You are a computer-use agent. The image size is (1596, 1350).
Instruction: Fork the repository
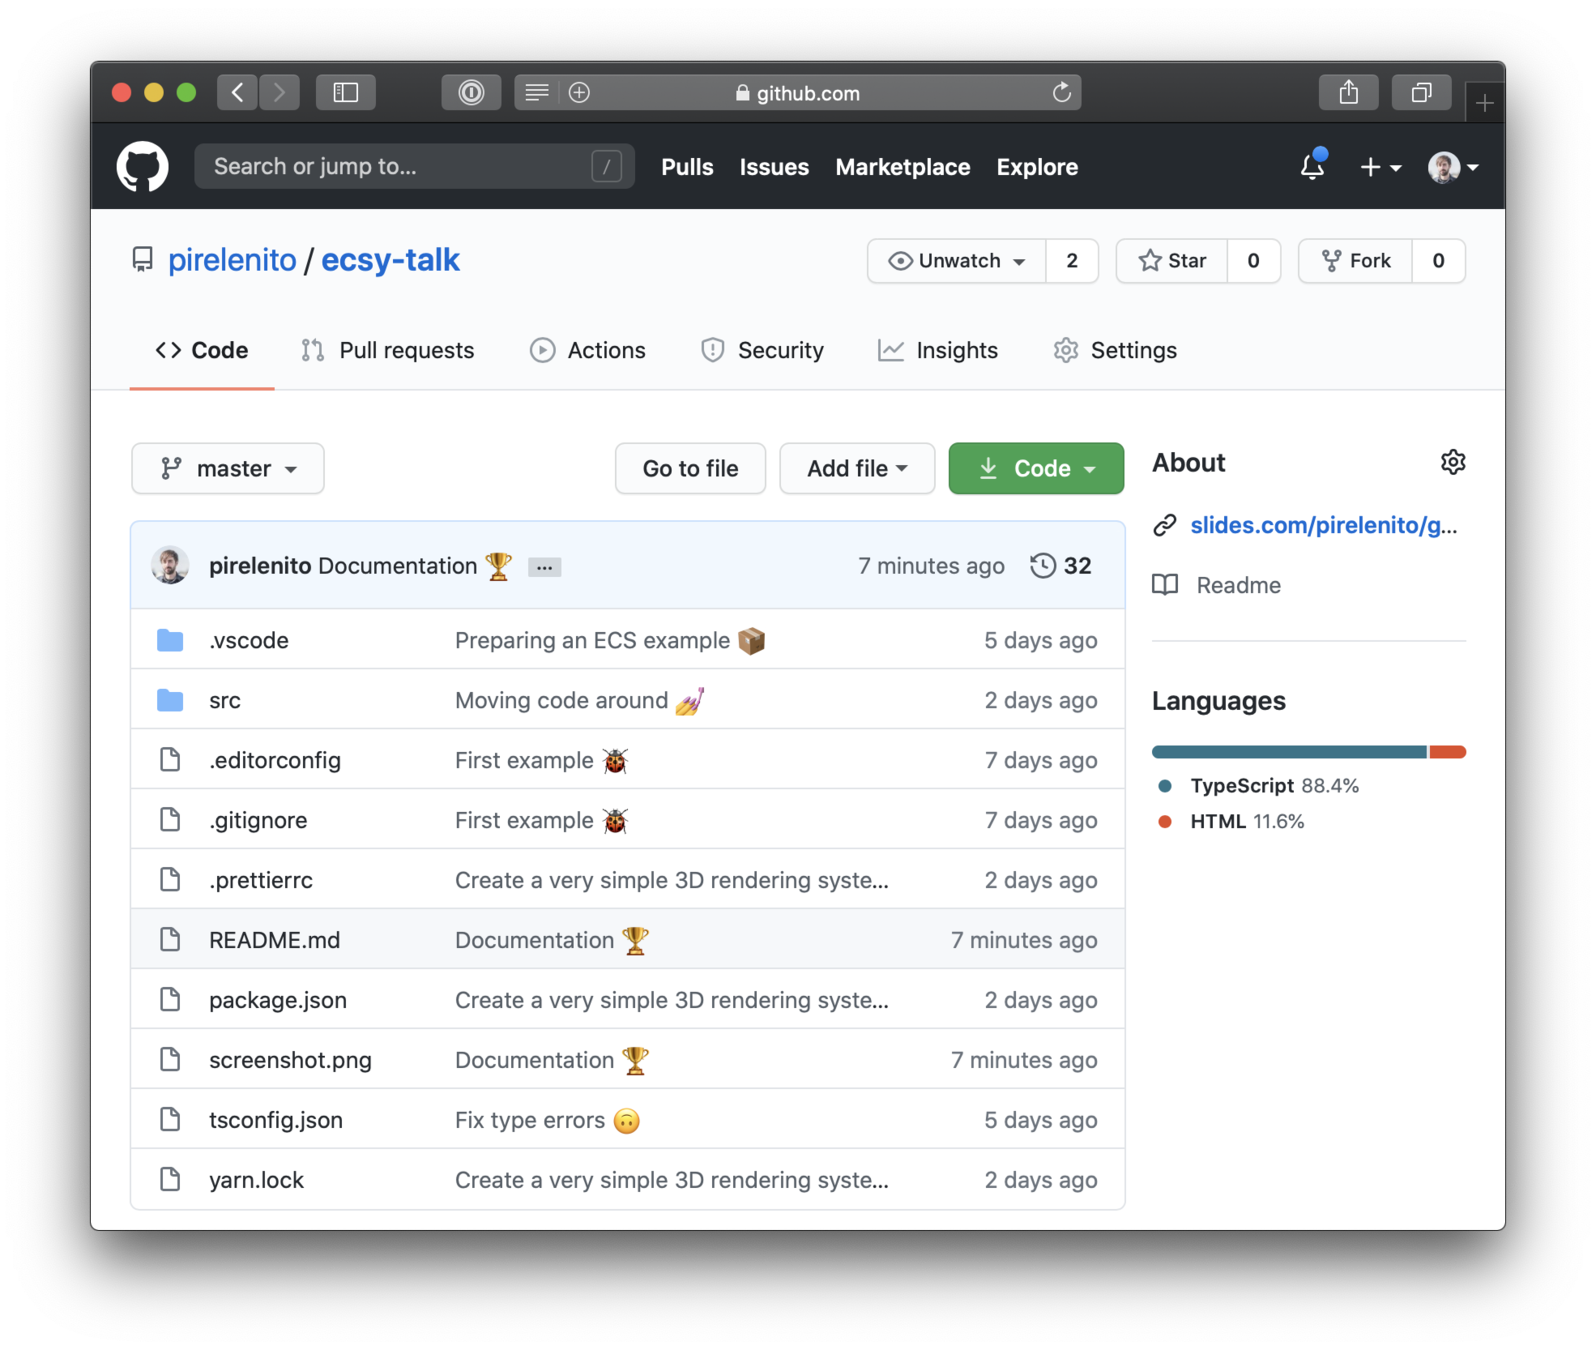coord(1356,261)
